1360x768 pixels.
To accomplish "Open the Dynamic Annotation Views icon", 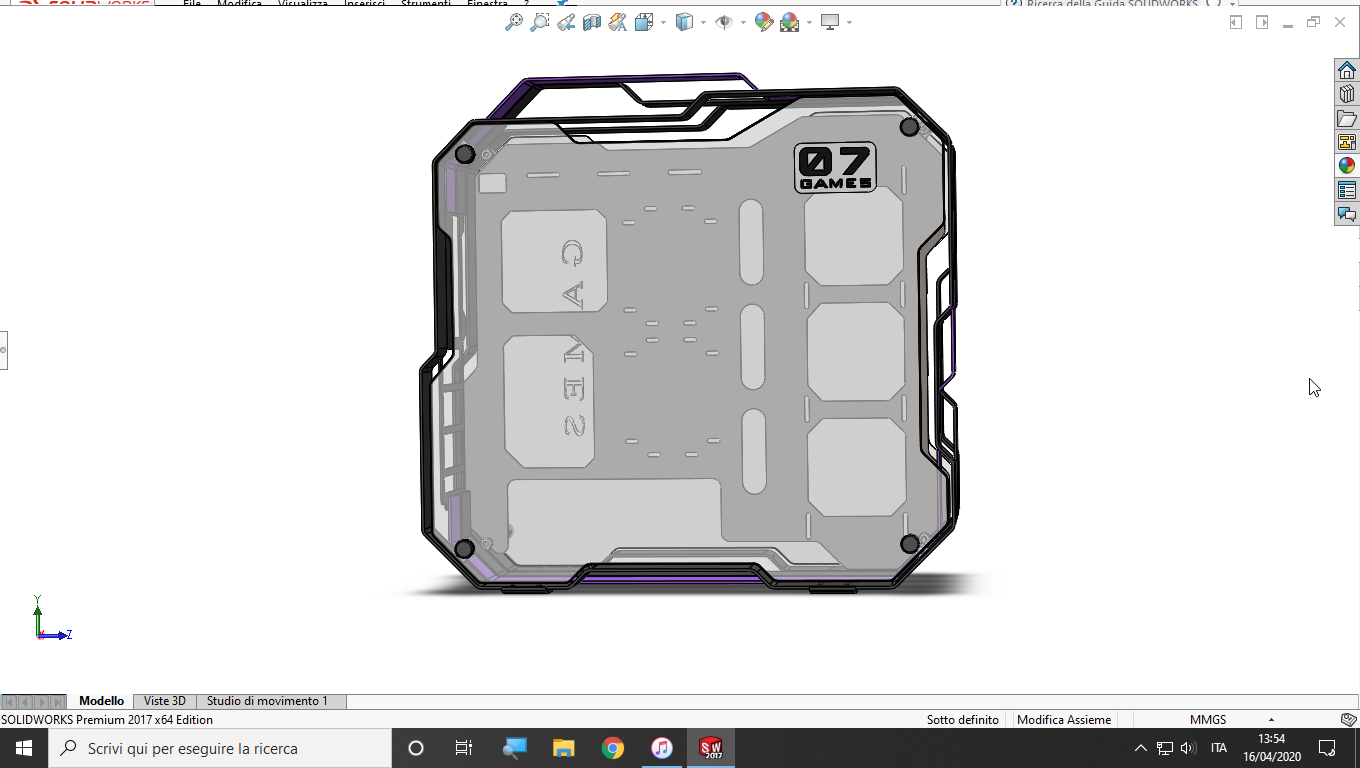I will pyautogui.click(x=618, y=22).
